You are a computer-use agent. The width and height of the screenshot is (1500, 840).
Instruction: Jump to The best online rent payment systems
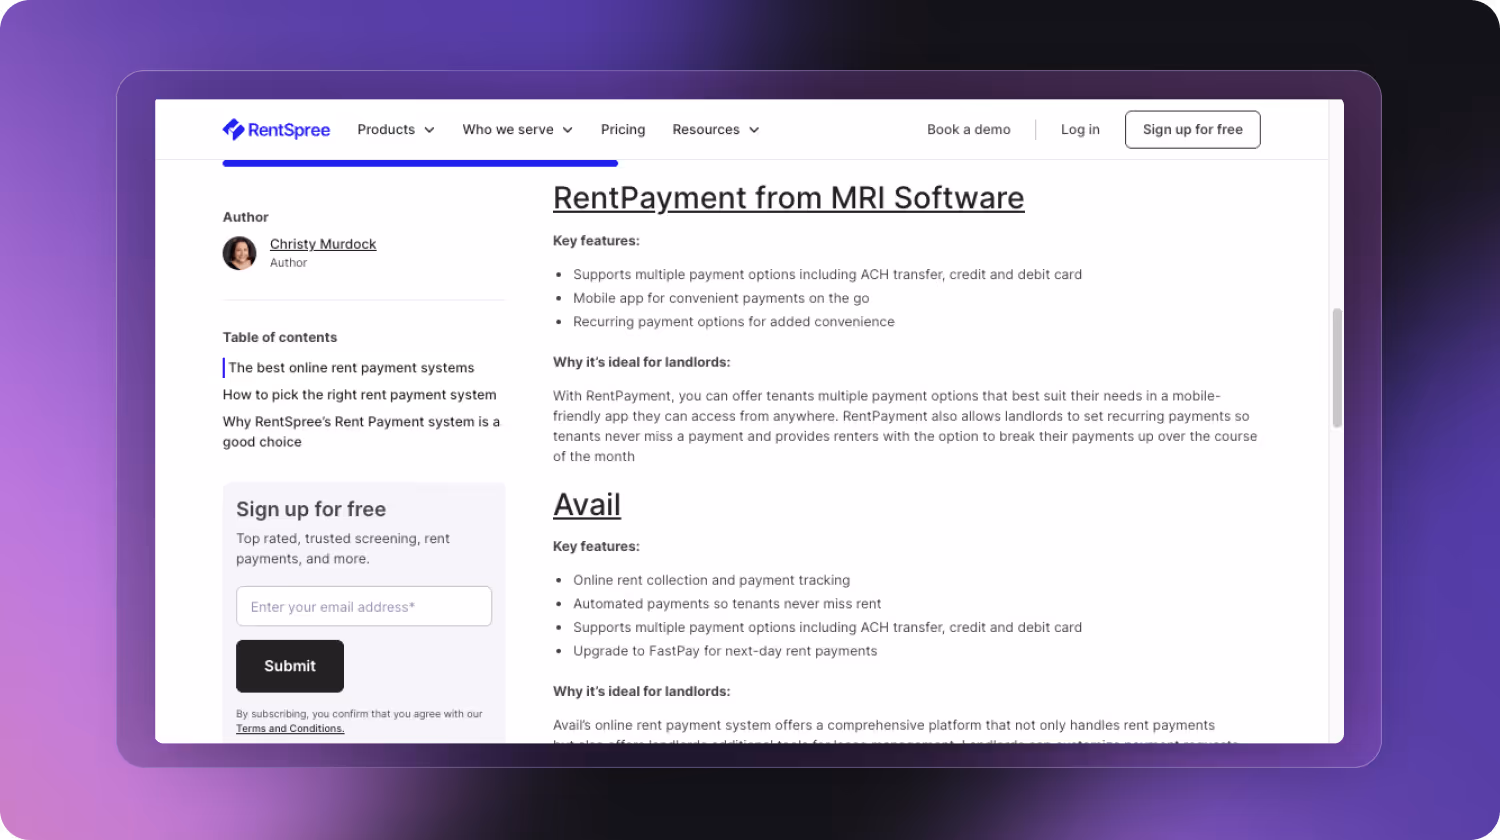[351, 368]
